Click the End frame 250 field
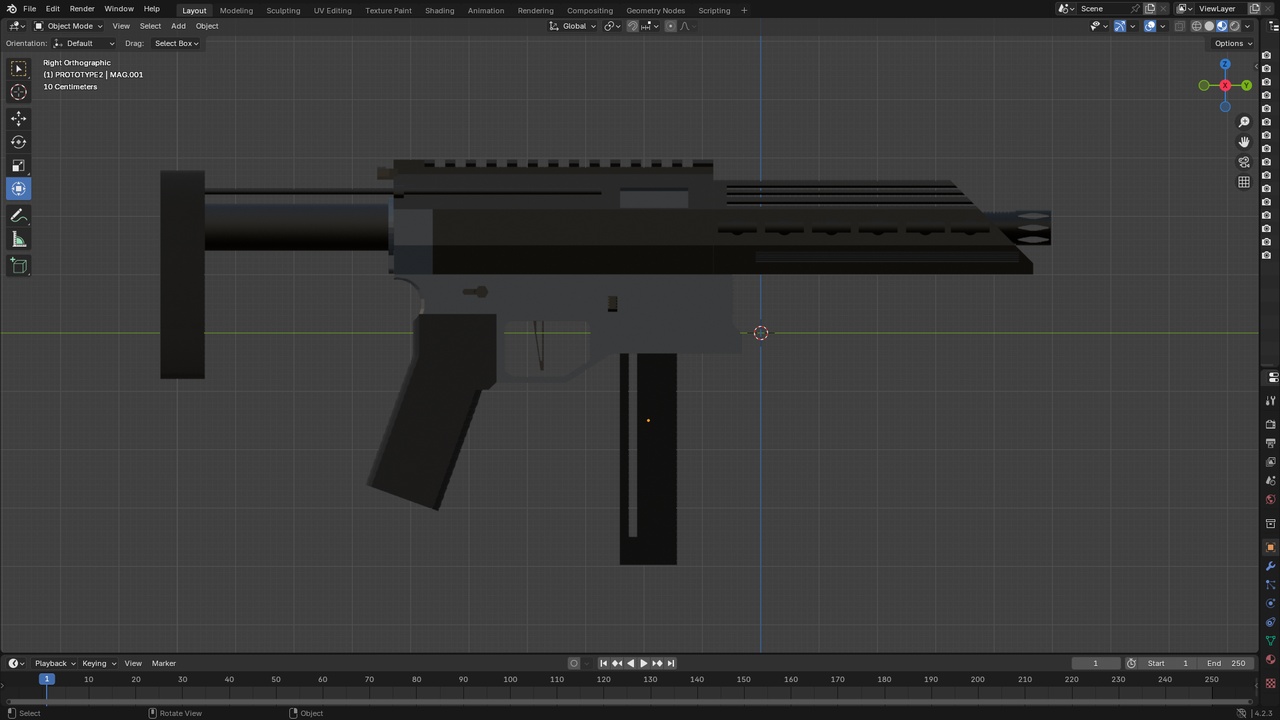The width and height of the screenshot is (1280, 720). (x=1227, y=663)
